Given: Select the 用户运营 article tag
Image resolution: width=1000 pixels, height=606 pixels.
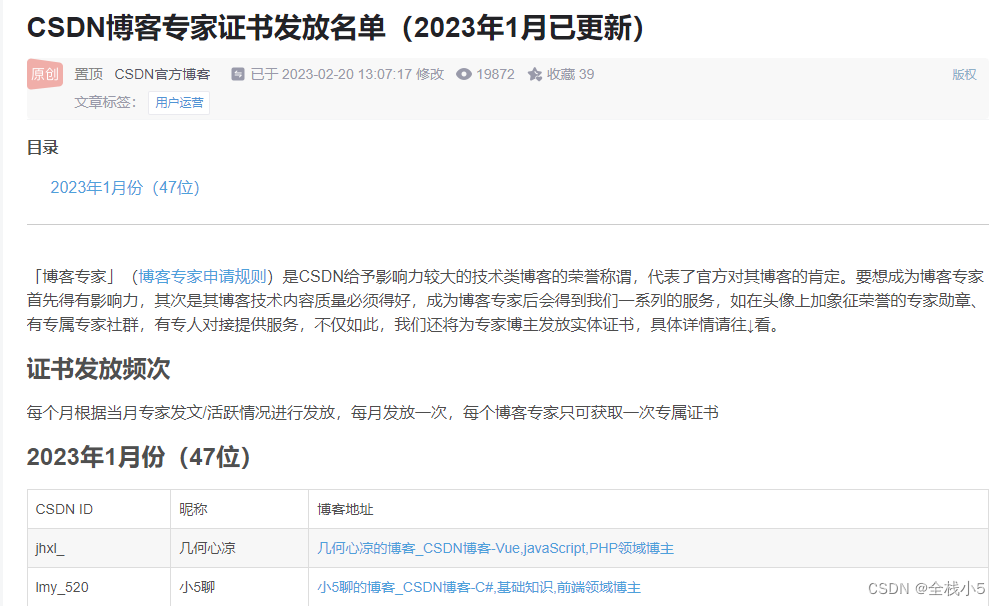Looking at the screenshot, I should (179, 103).
